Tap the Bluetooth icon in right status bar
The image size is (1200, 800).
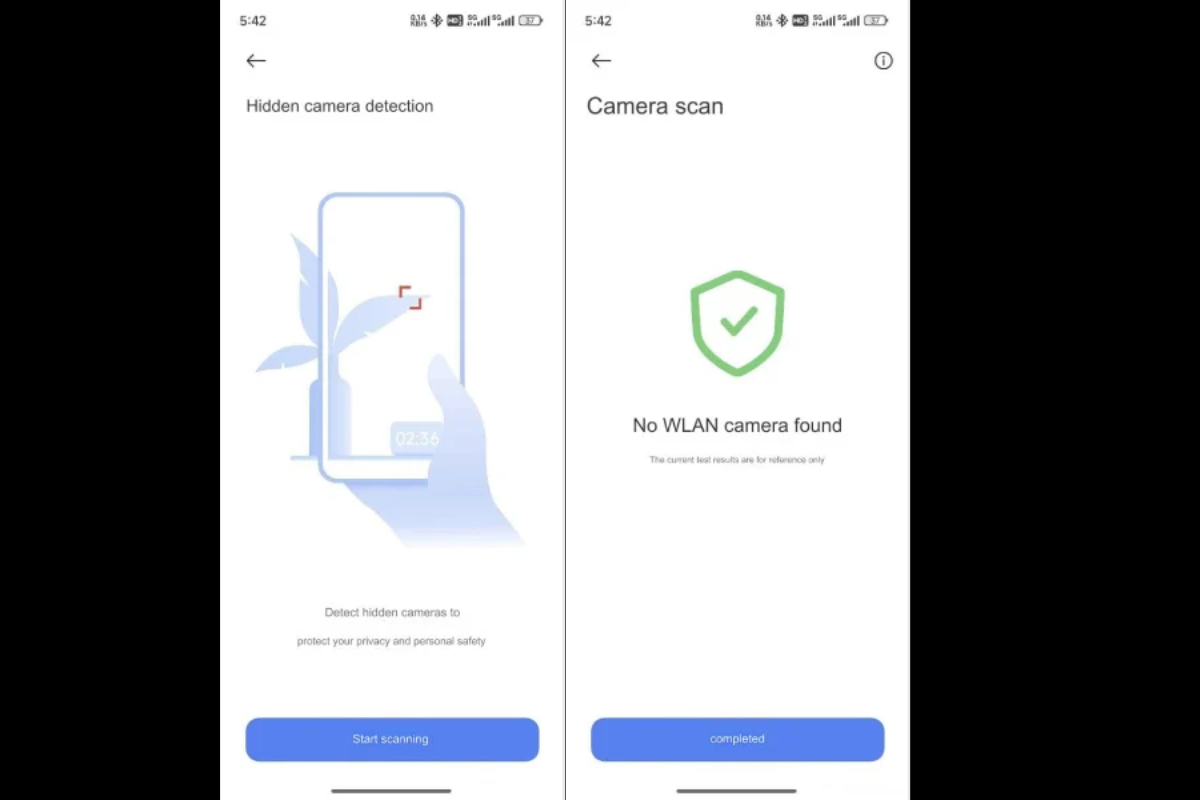tap(782, 20)
